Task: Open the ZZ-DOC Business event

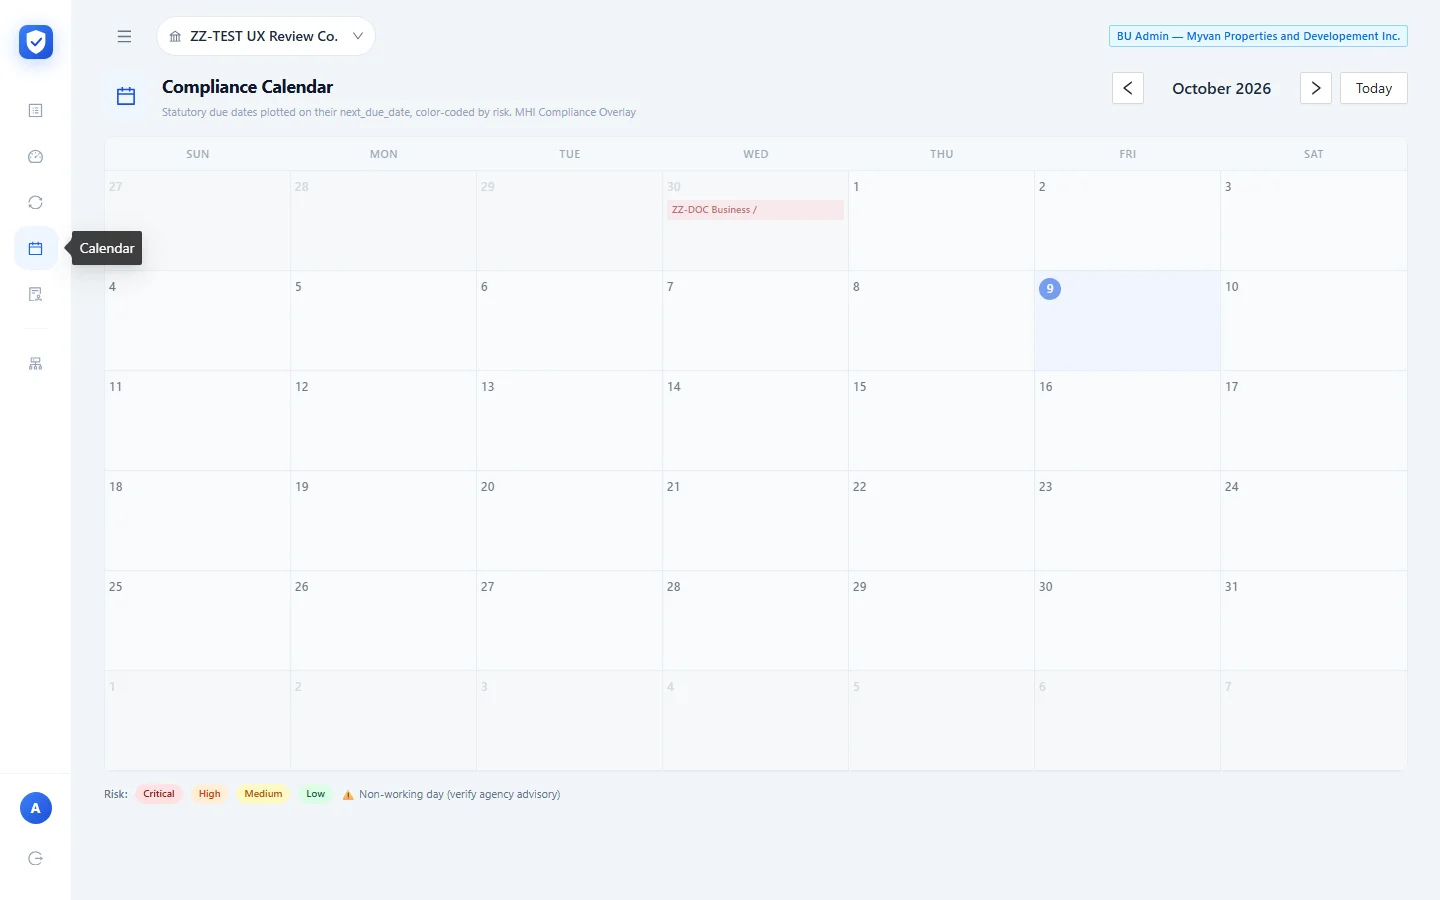Action: pos(755,210)
